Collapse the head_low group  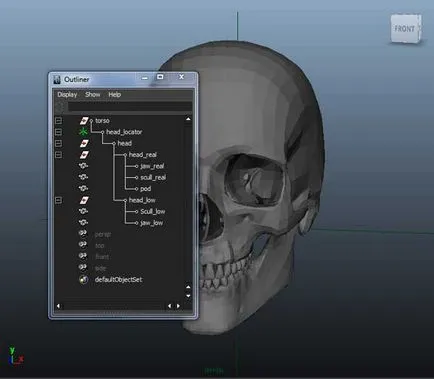58,200
